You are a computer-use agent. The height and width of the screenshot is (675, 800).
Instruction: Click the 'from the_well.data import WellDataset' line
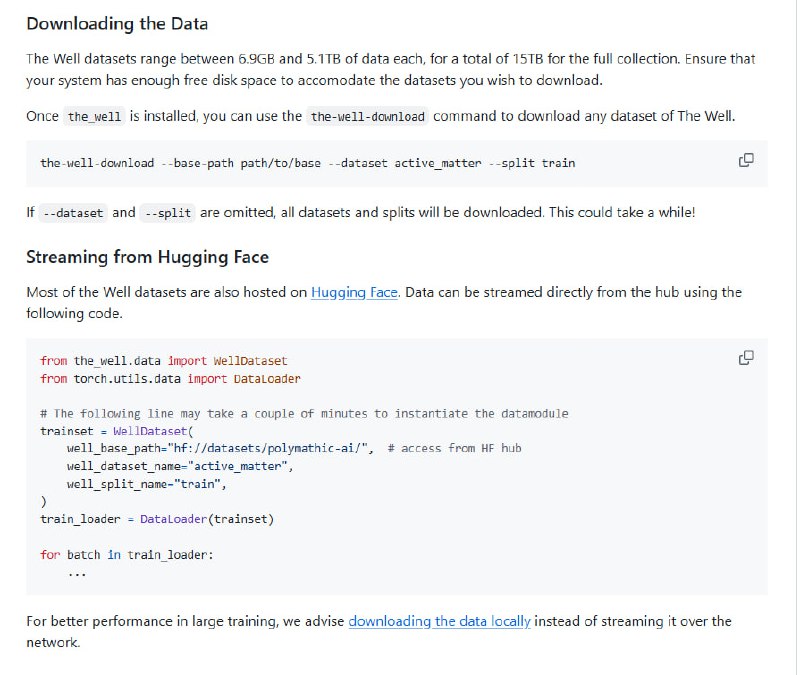coord(164,360)
